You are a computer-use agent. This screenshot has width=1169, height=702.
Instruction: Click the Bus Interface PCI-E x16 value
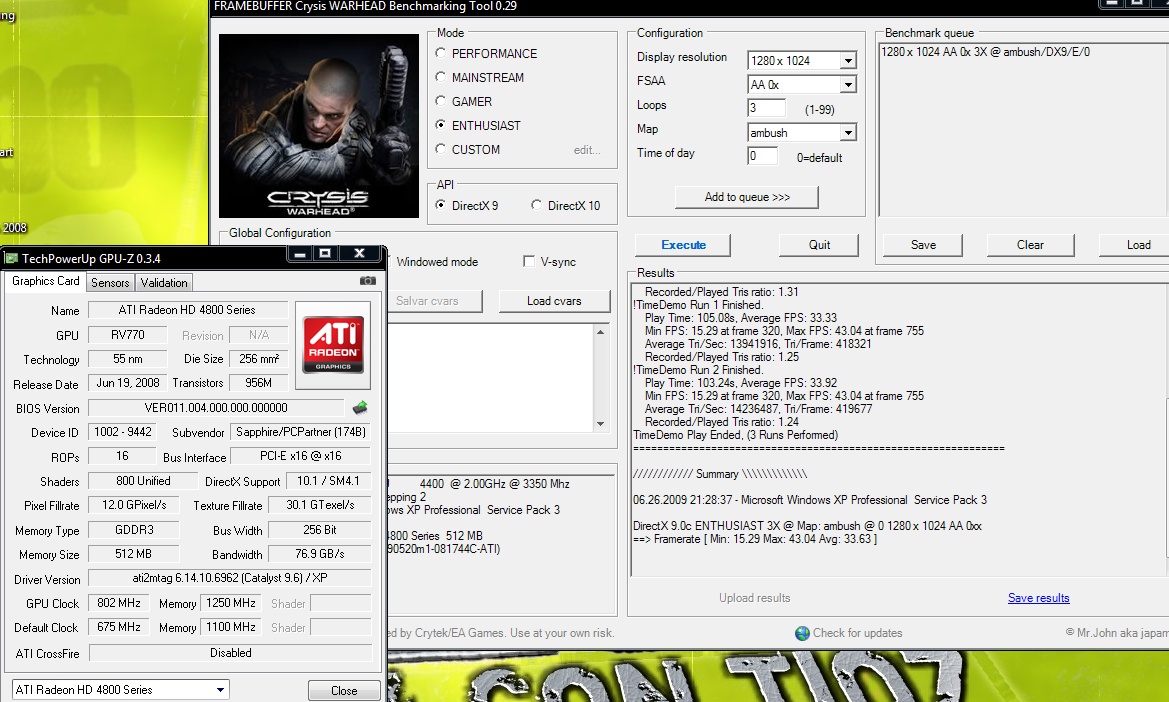click(300, 455)
